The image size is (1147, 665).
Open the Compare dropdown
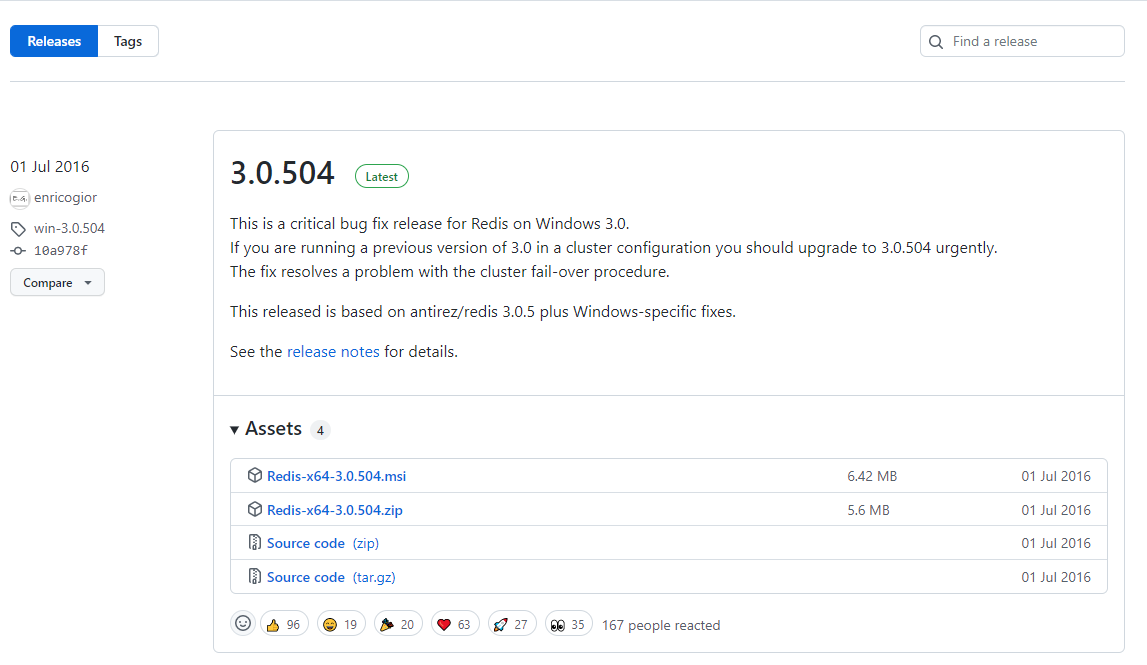(x=57, y=282)
